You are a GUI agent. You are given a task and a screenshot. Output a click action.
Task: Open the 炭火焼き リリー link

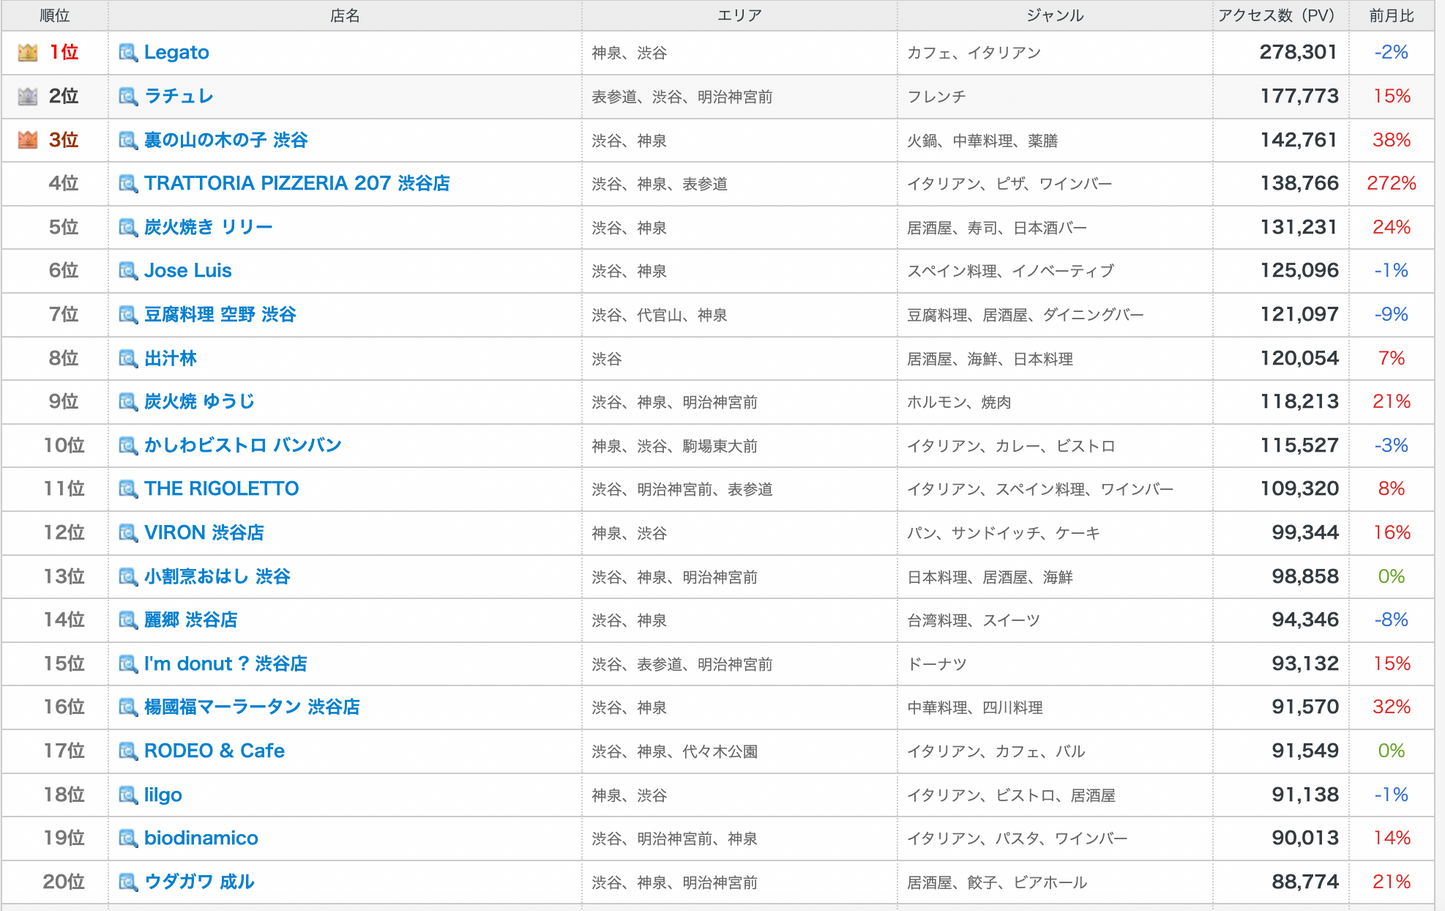(208, 227)
